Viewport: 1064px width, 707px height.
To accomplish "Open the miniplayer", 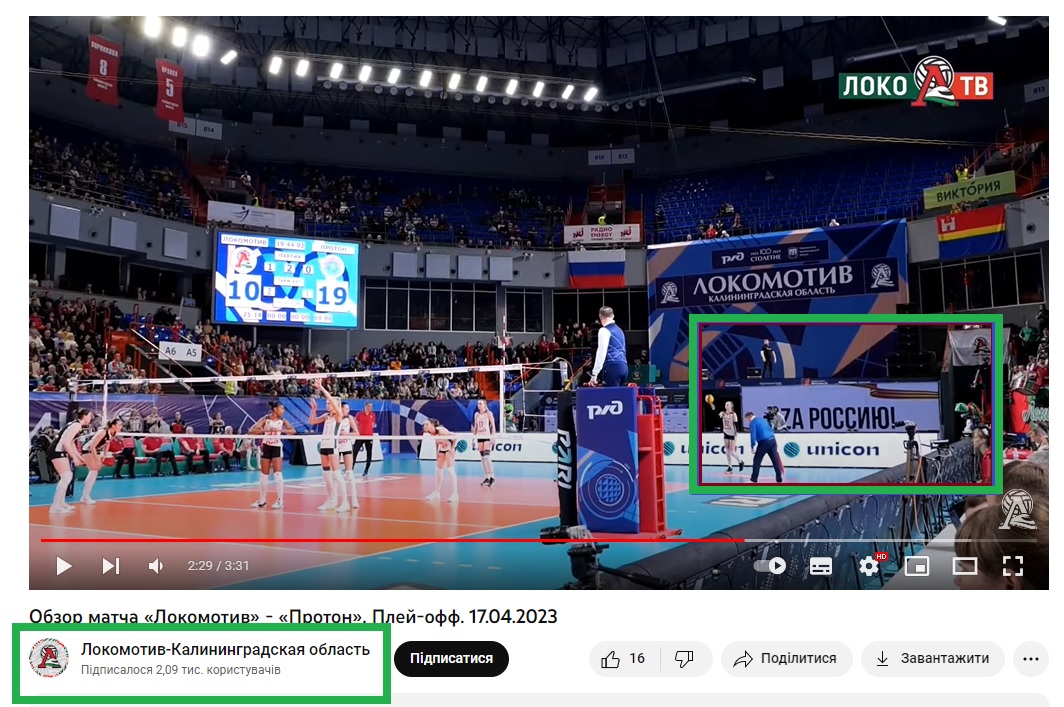I will (x=916, y=566).
